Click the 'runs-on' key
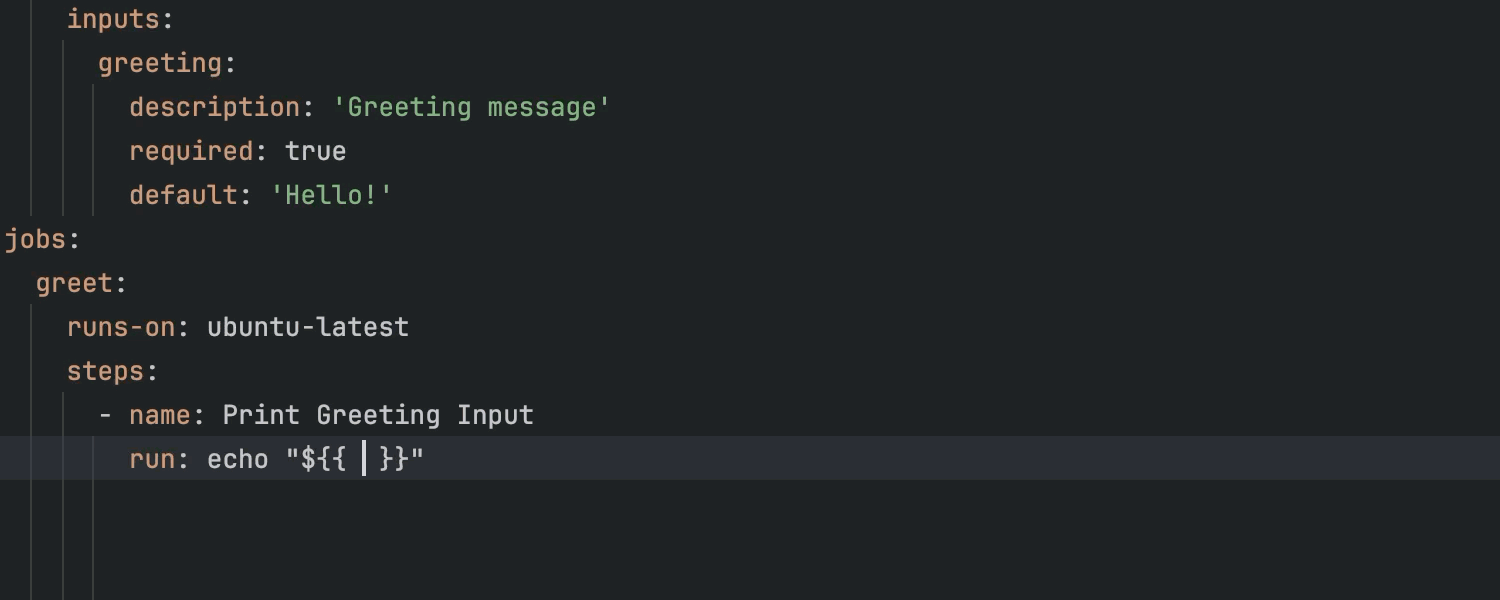1500x600 pixels. pyautogui.click(x=121, y=328)
